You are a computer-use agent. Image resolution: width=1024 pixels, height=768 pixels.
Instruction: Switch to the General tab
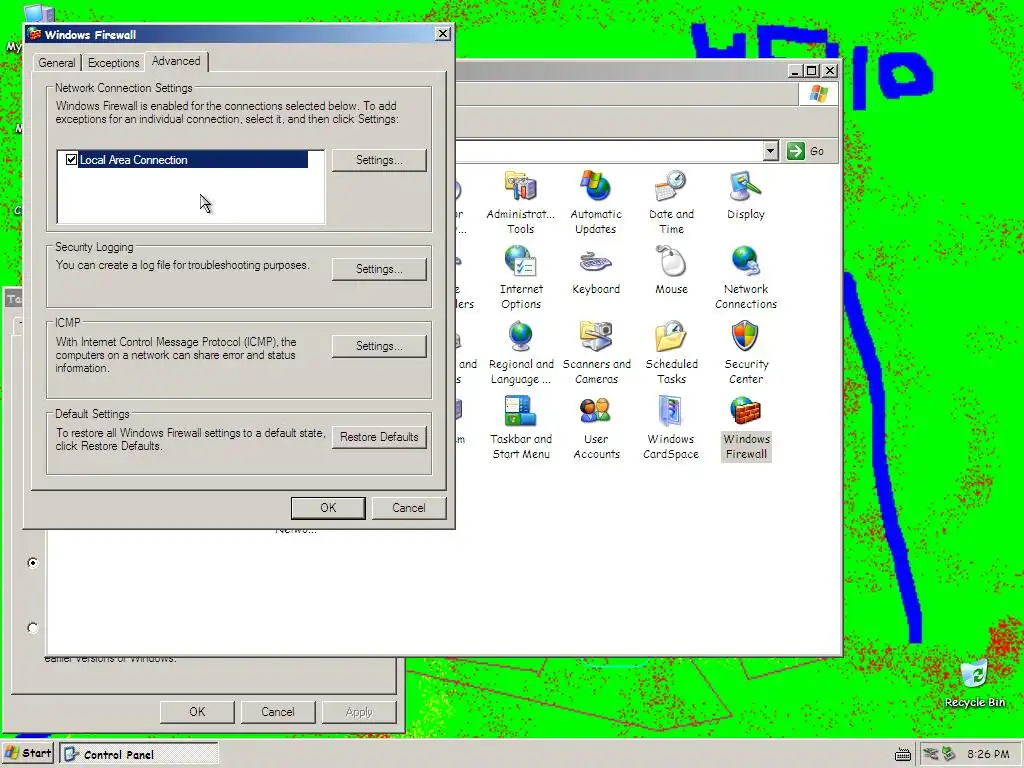coord(57,63)
